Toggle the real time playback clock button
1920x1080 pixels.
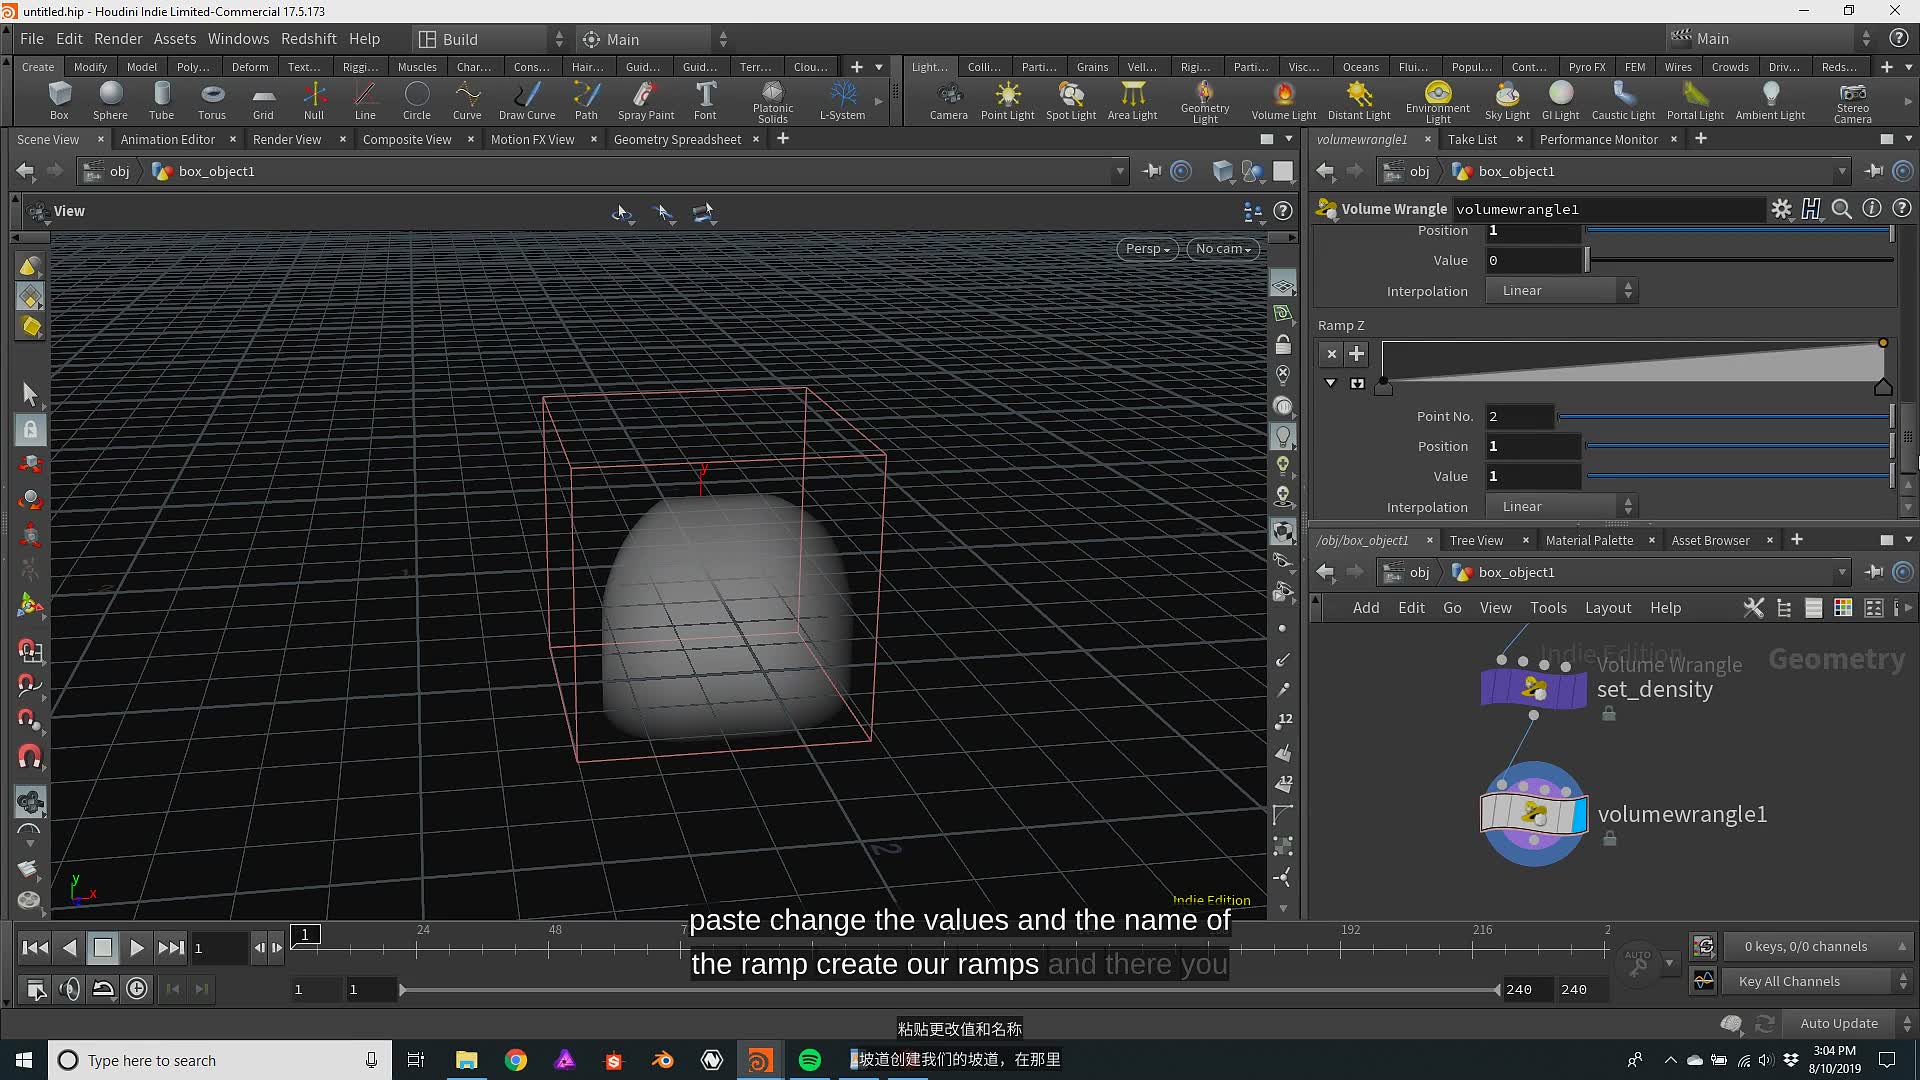(137, 989)
